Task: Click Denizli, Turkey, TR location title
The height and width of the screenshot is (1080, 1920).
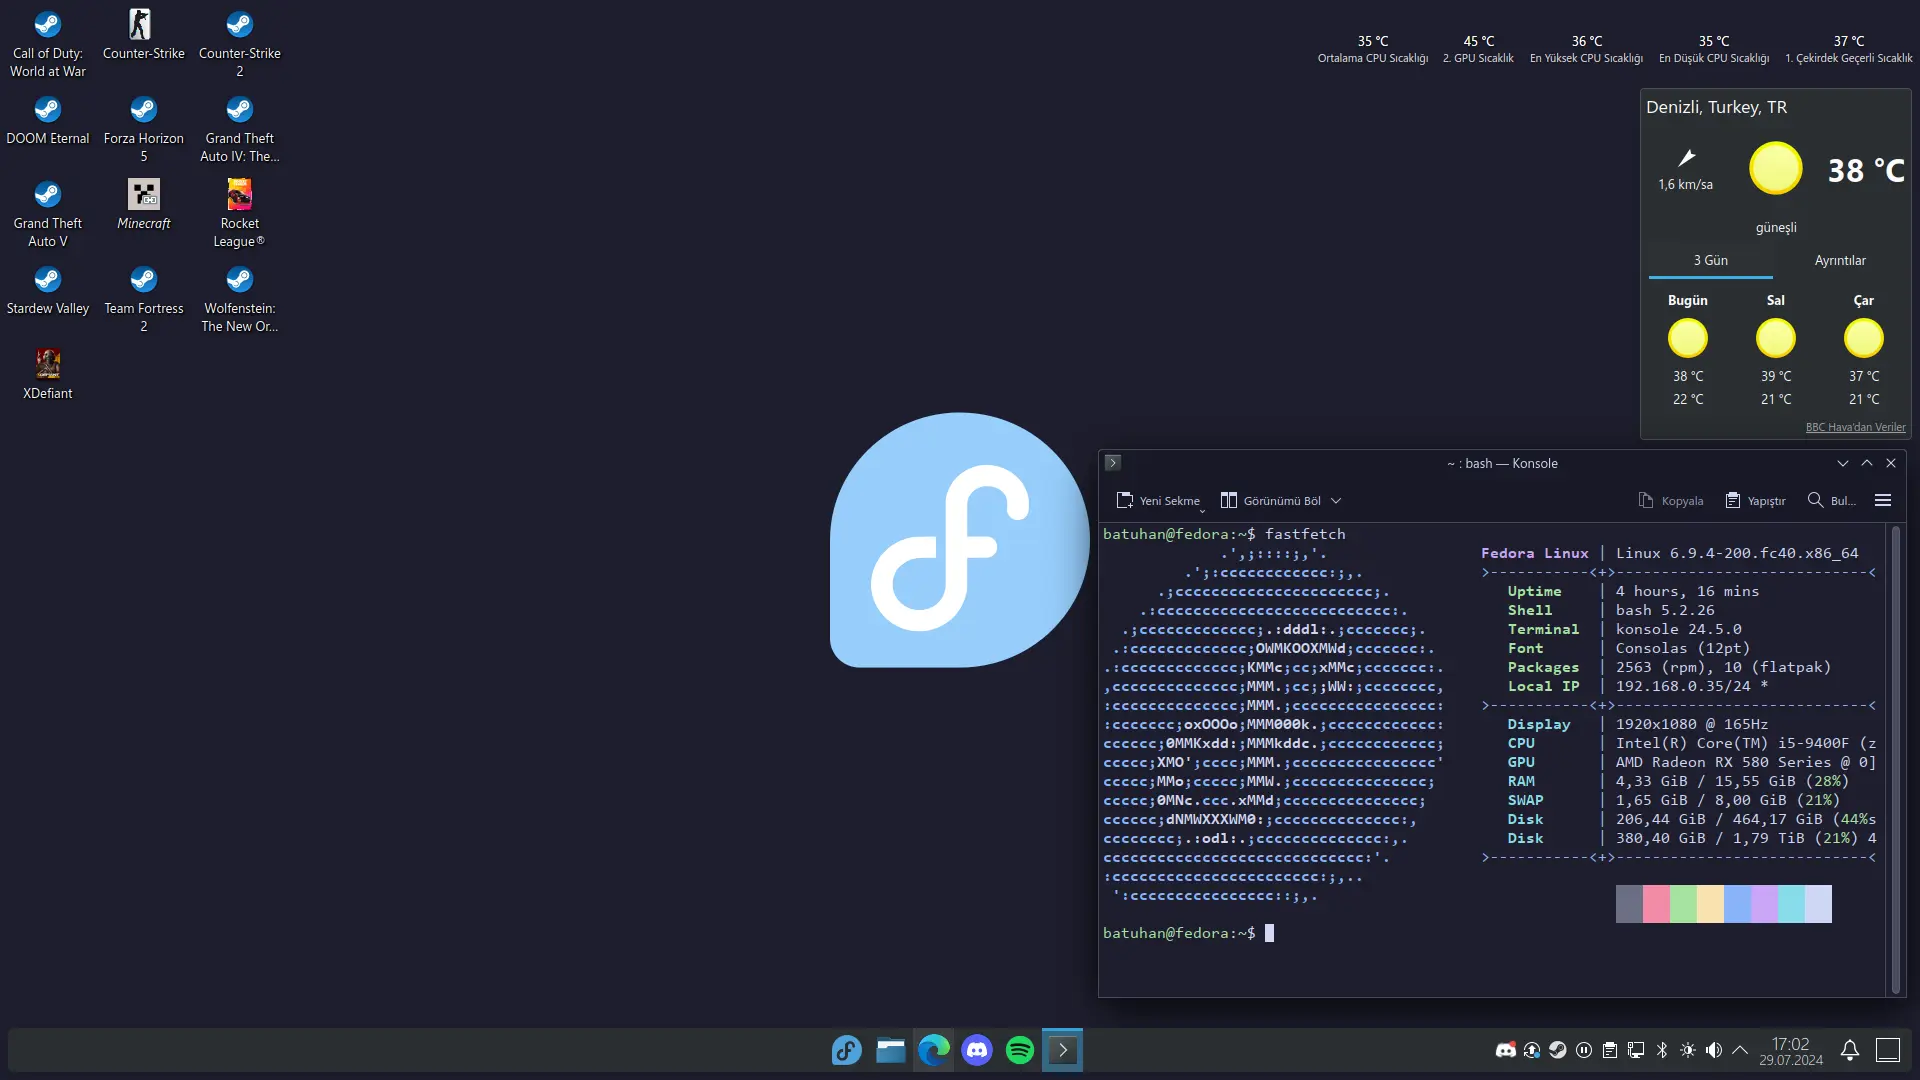Action: pos(1717,108)
